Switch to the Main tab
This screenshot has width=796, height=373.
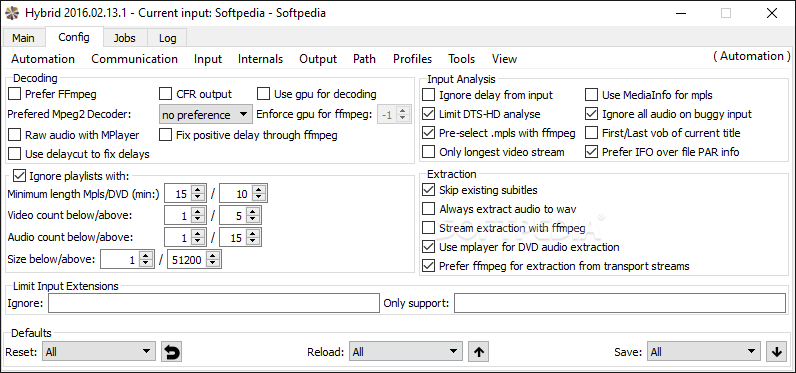[x=23, y=38]
